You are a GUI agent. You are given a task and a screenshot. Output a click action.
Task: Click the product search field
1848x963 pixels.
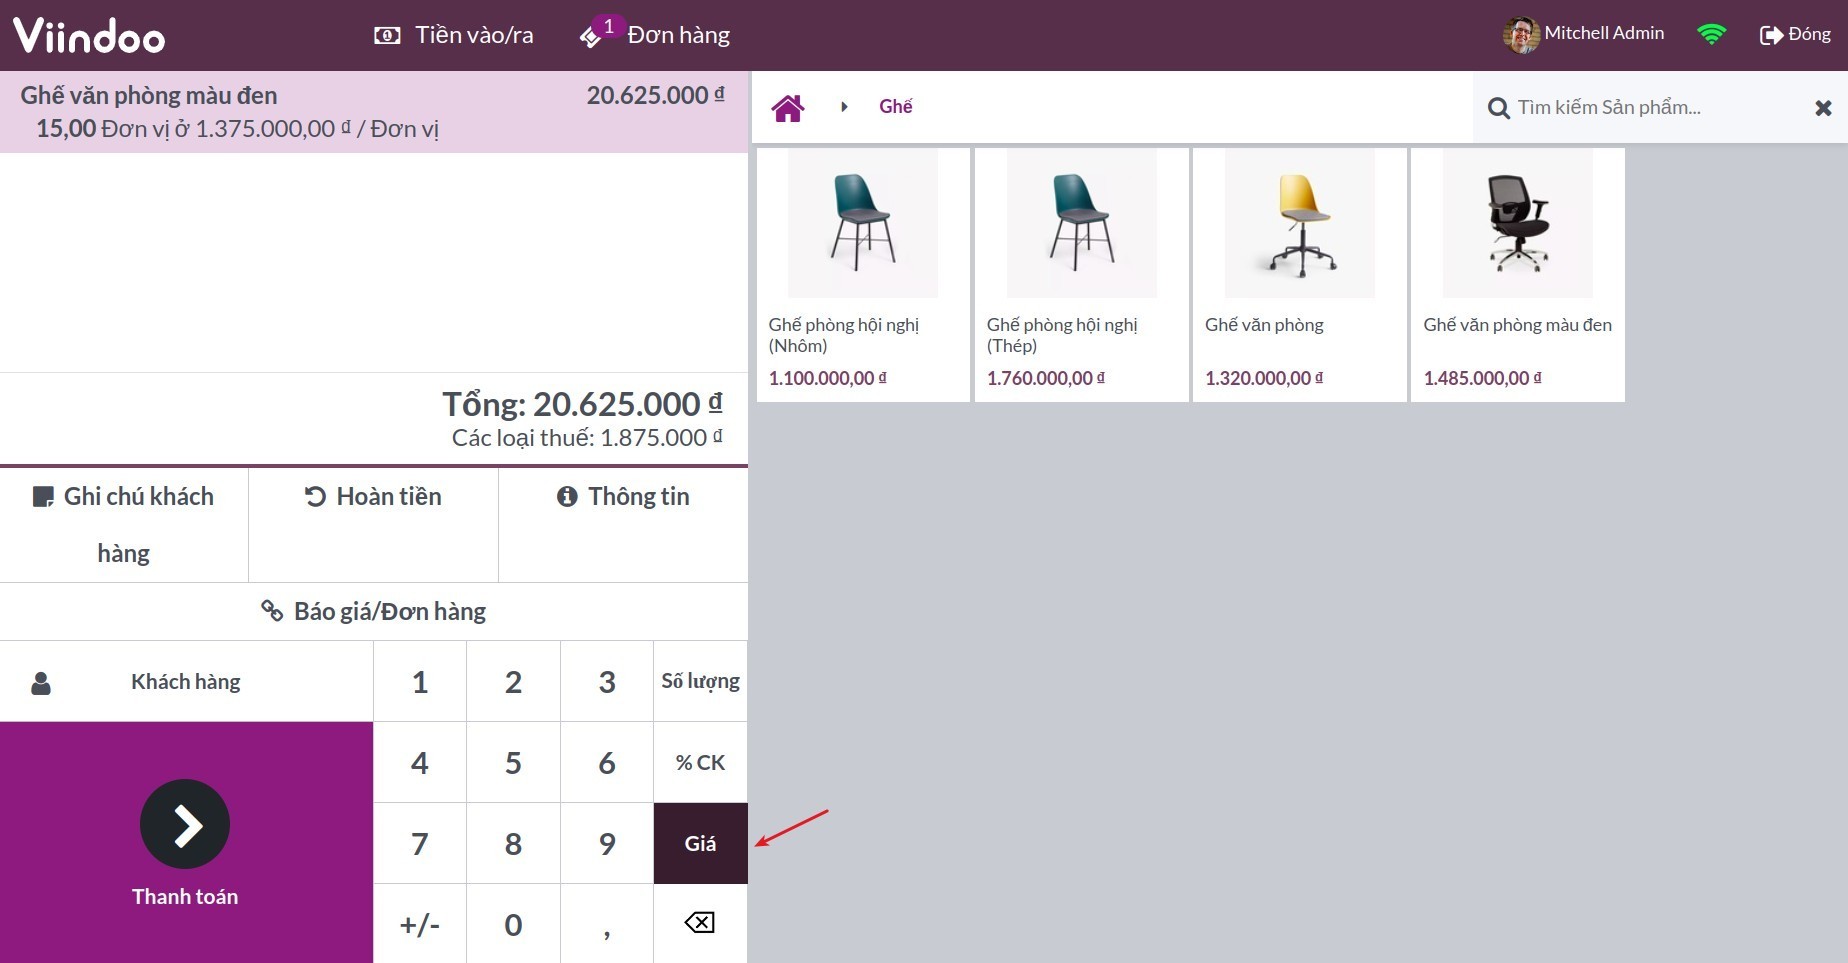click(x=1660, y=107)
